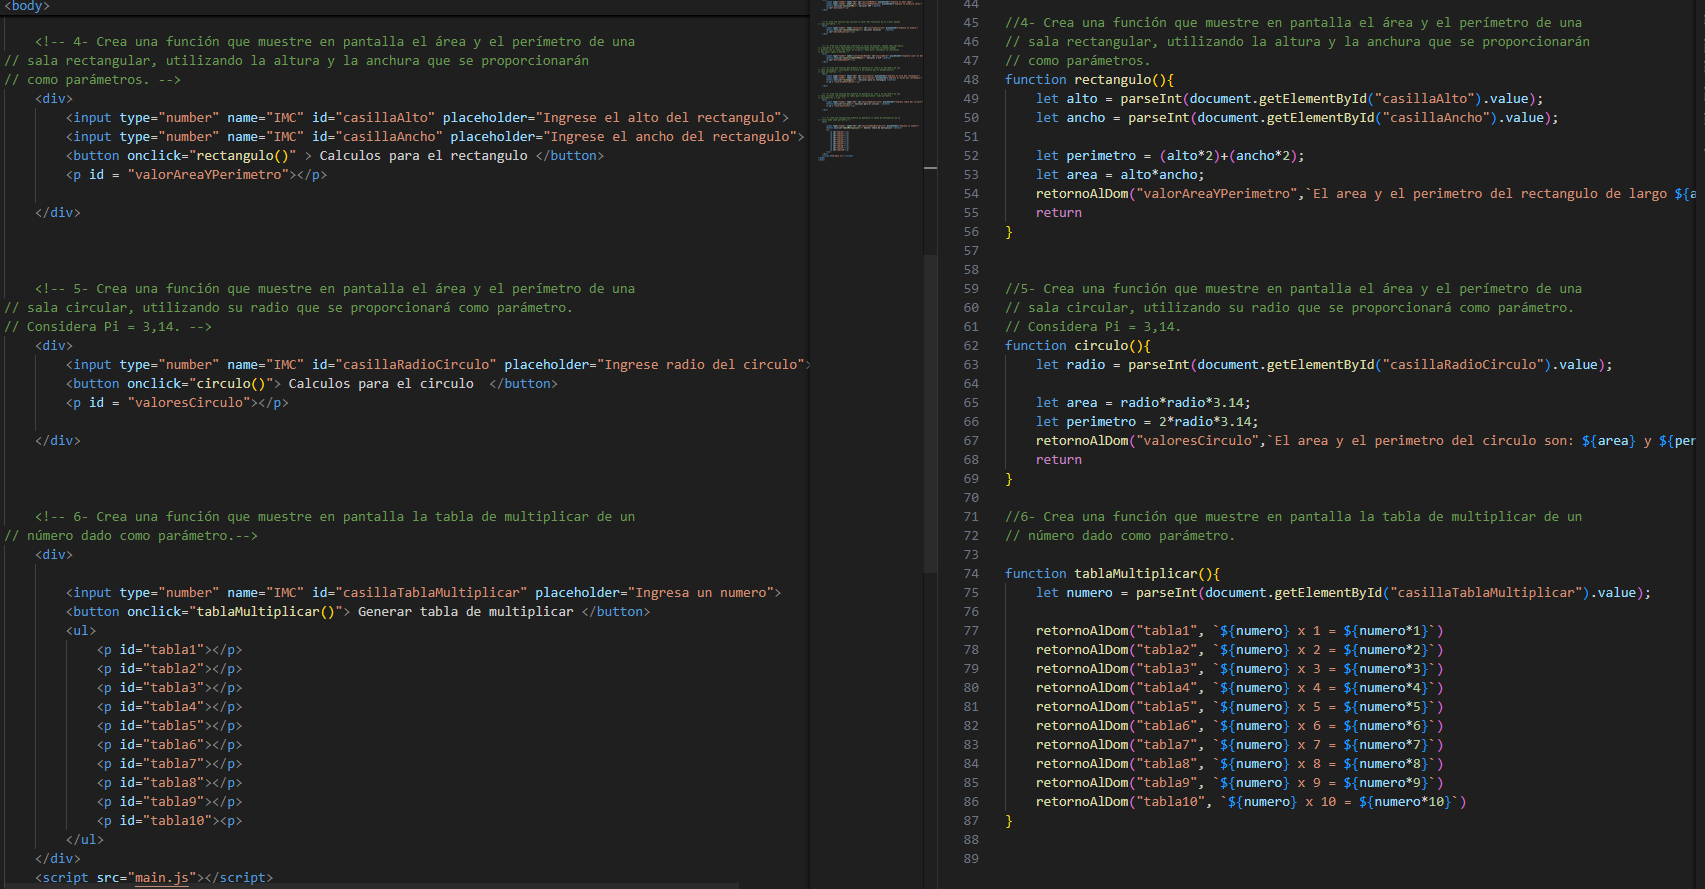The image size is (1705, 889).
Task: Click the '<!-- 5- Crea una función' HTML comment
Action: 335,289
